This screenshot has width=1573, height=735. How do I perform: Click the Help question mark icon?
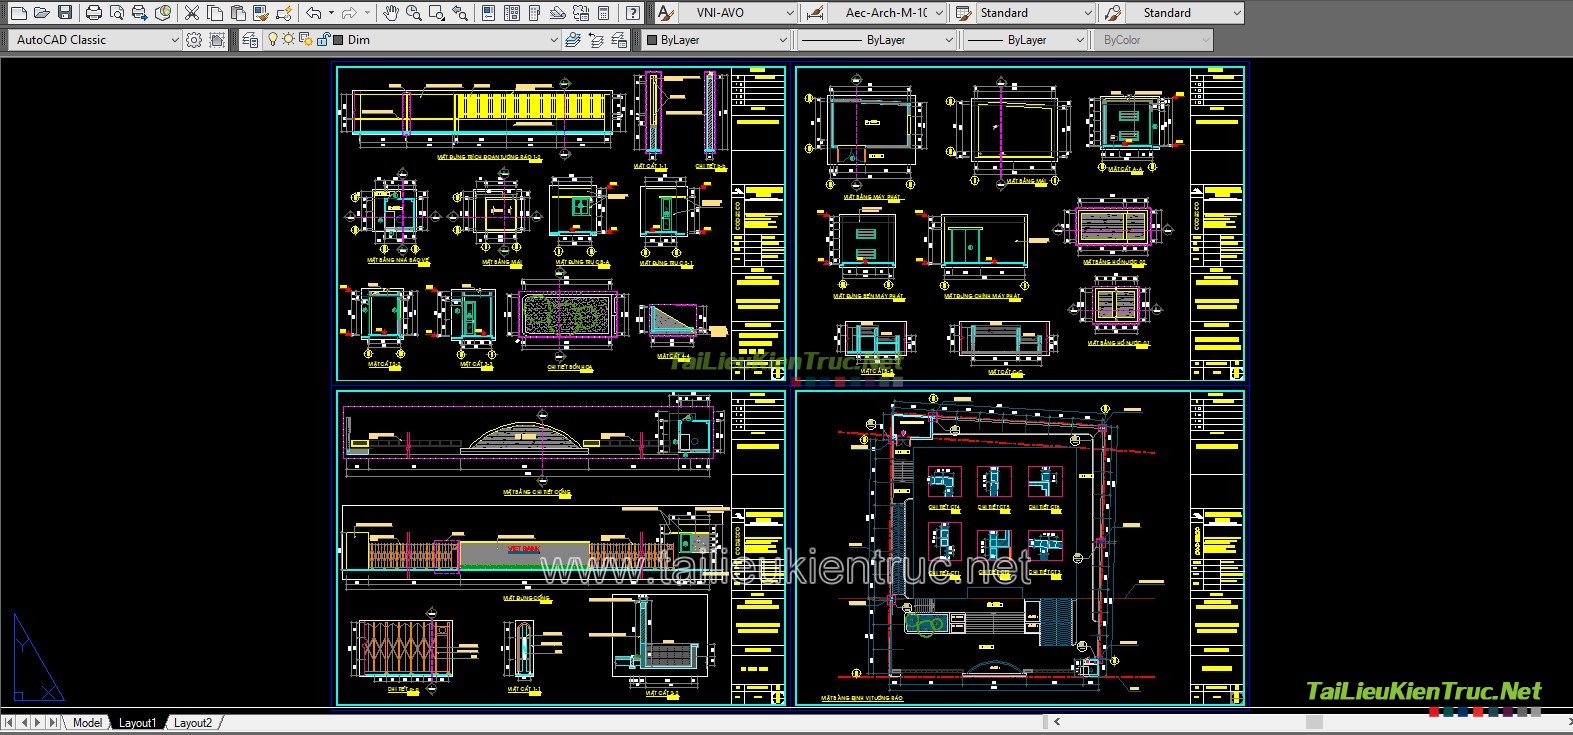632,13
